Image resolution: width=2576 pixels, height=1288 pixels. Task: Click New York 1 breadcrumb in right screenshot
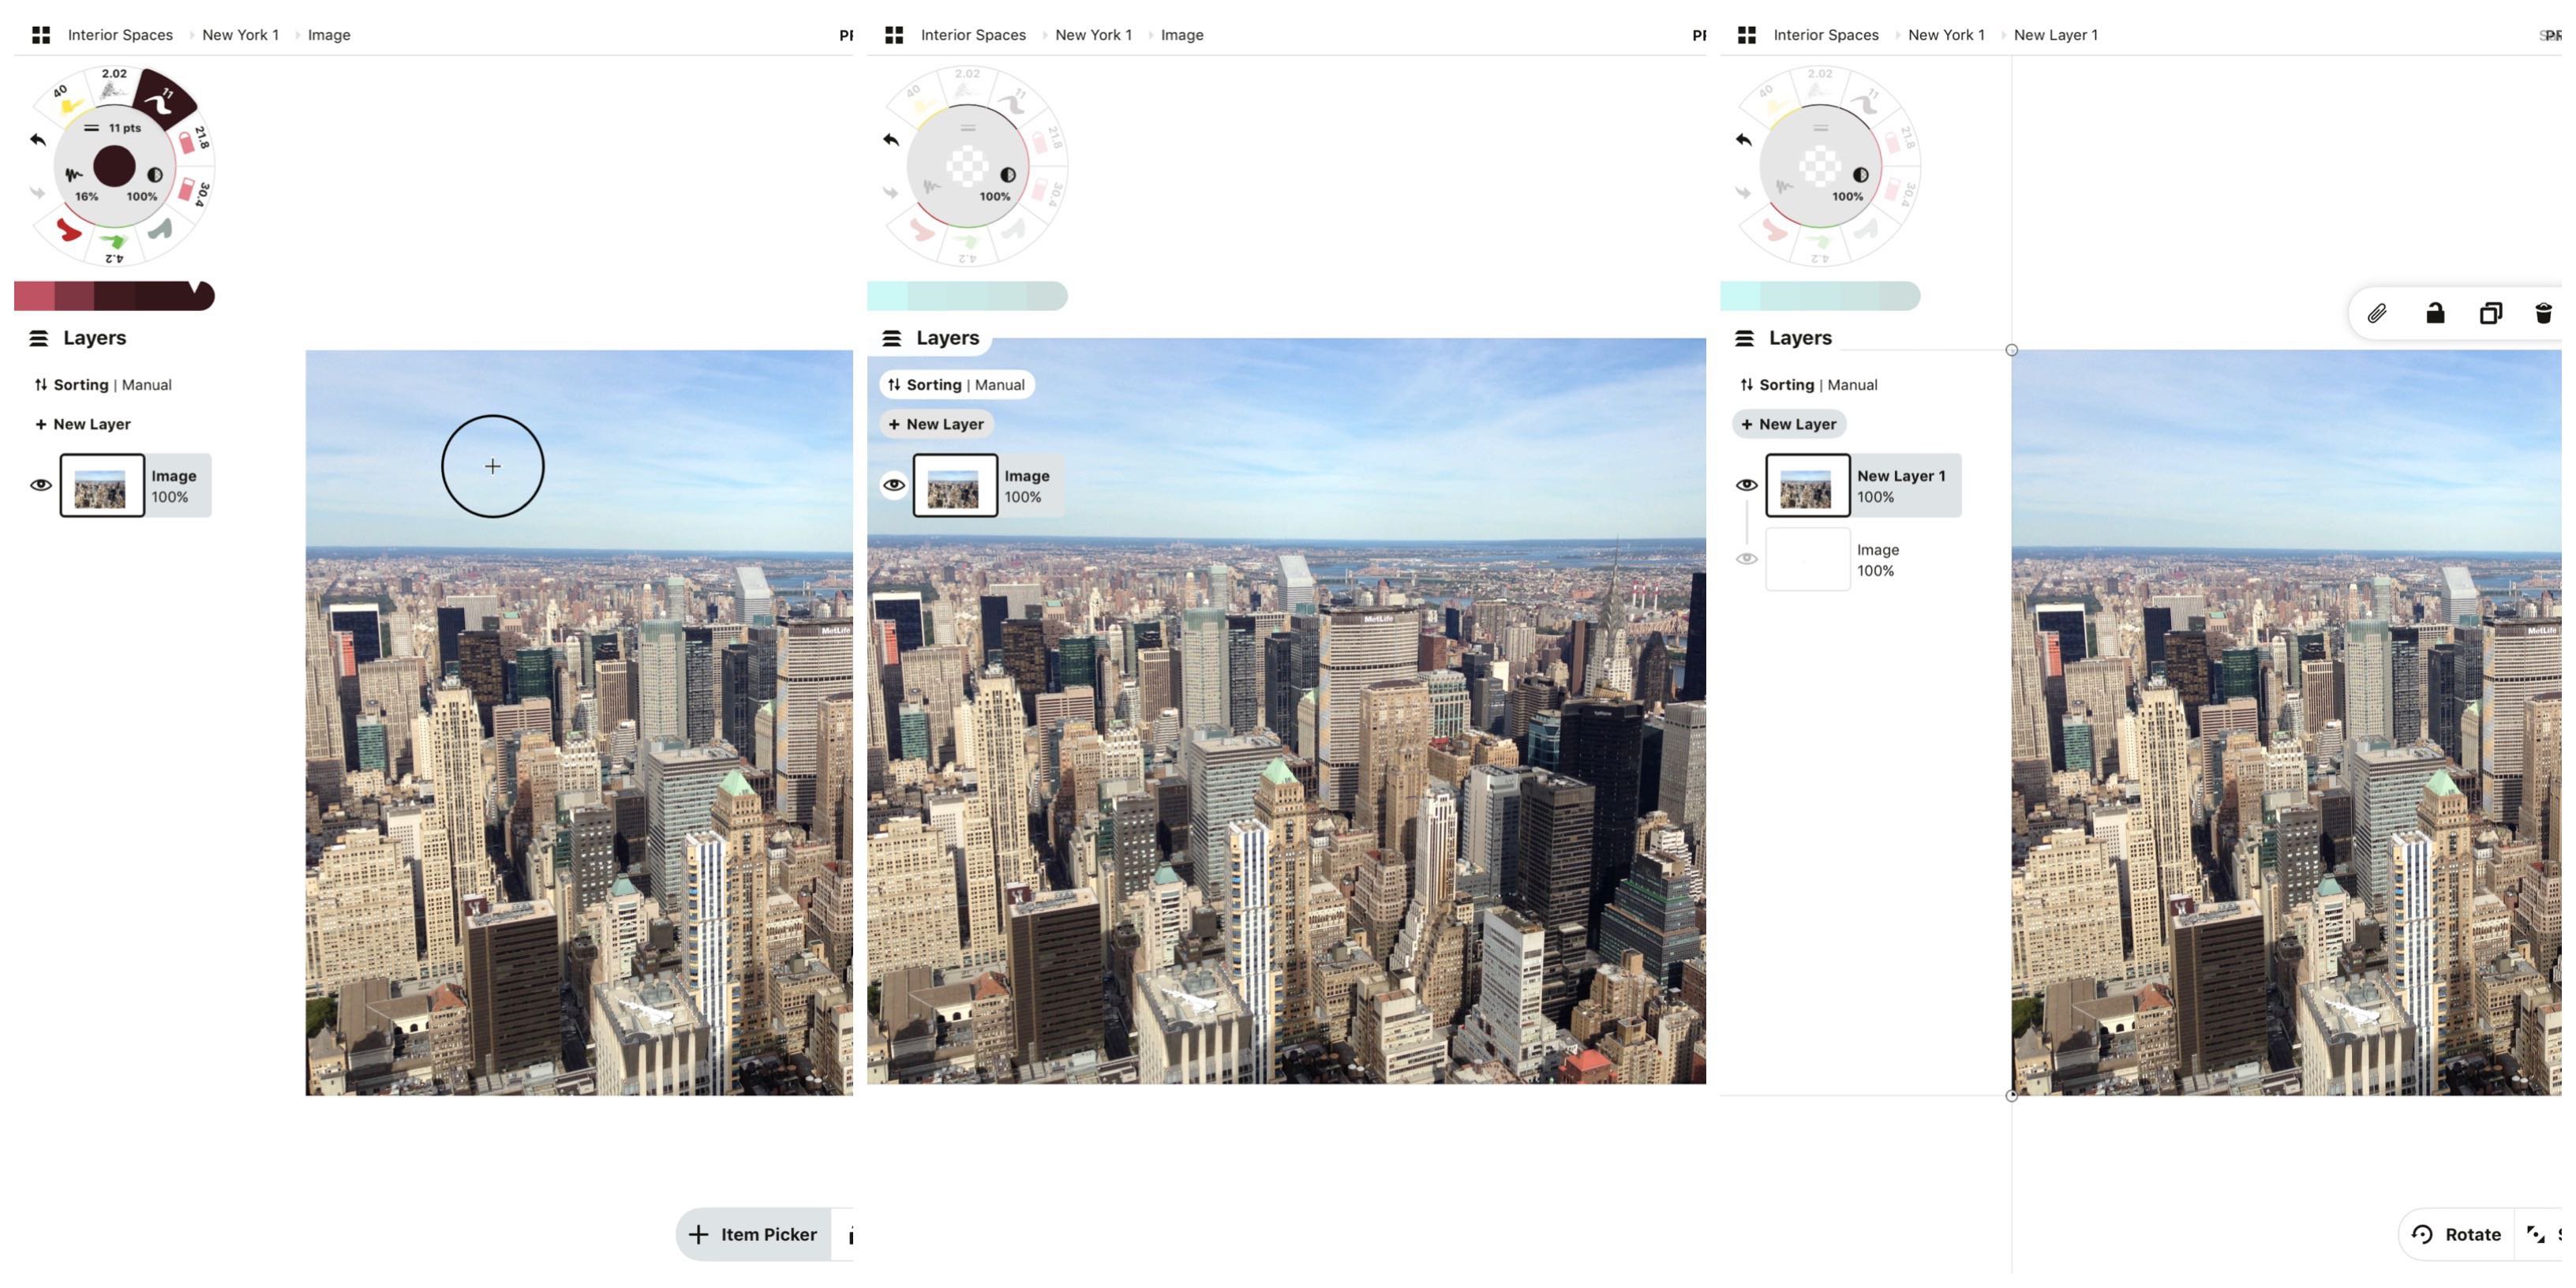pos(1946,35)
